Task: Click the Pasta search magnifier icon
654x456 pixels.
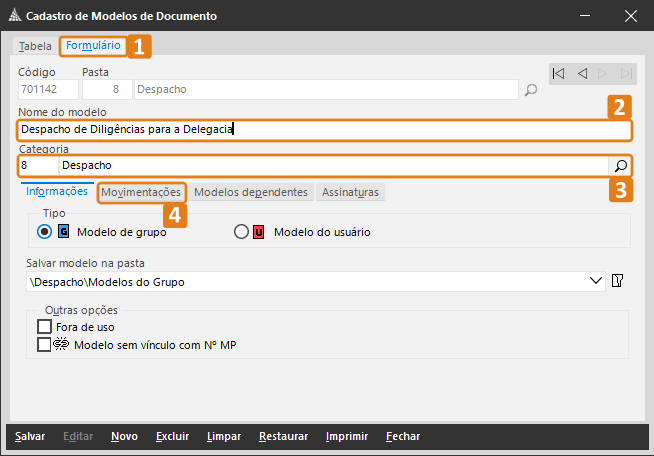Action: tap(531, 89)
